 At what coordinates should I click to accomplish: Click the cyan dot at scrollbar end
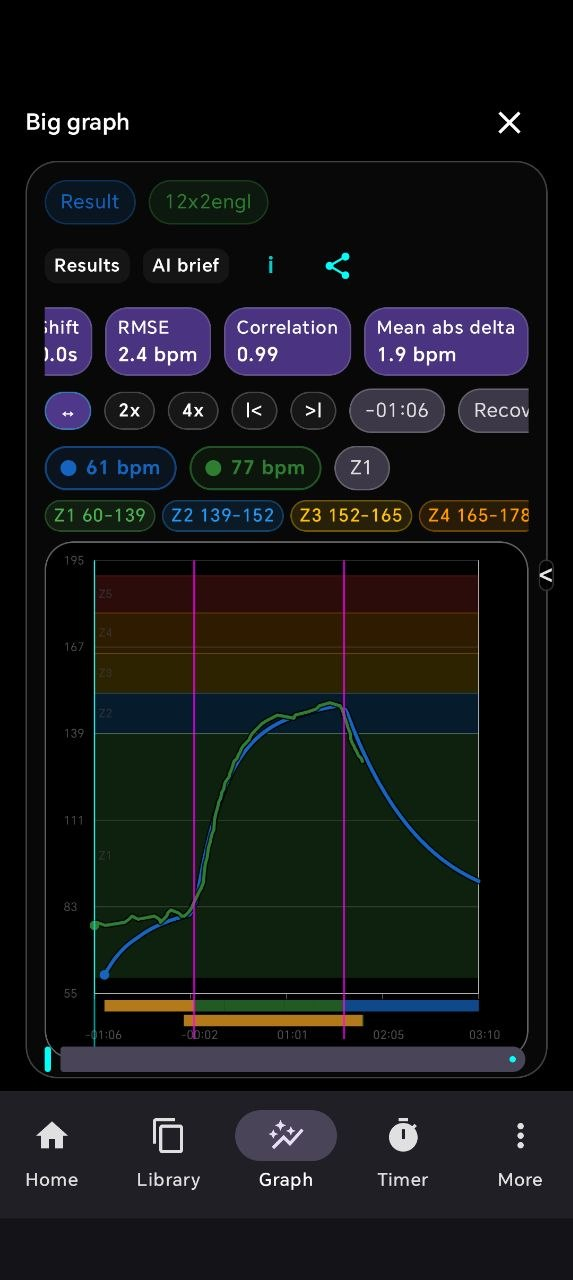[513, 1059]
